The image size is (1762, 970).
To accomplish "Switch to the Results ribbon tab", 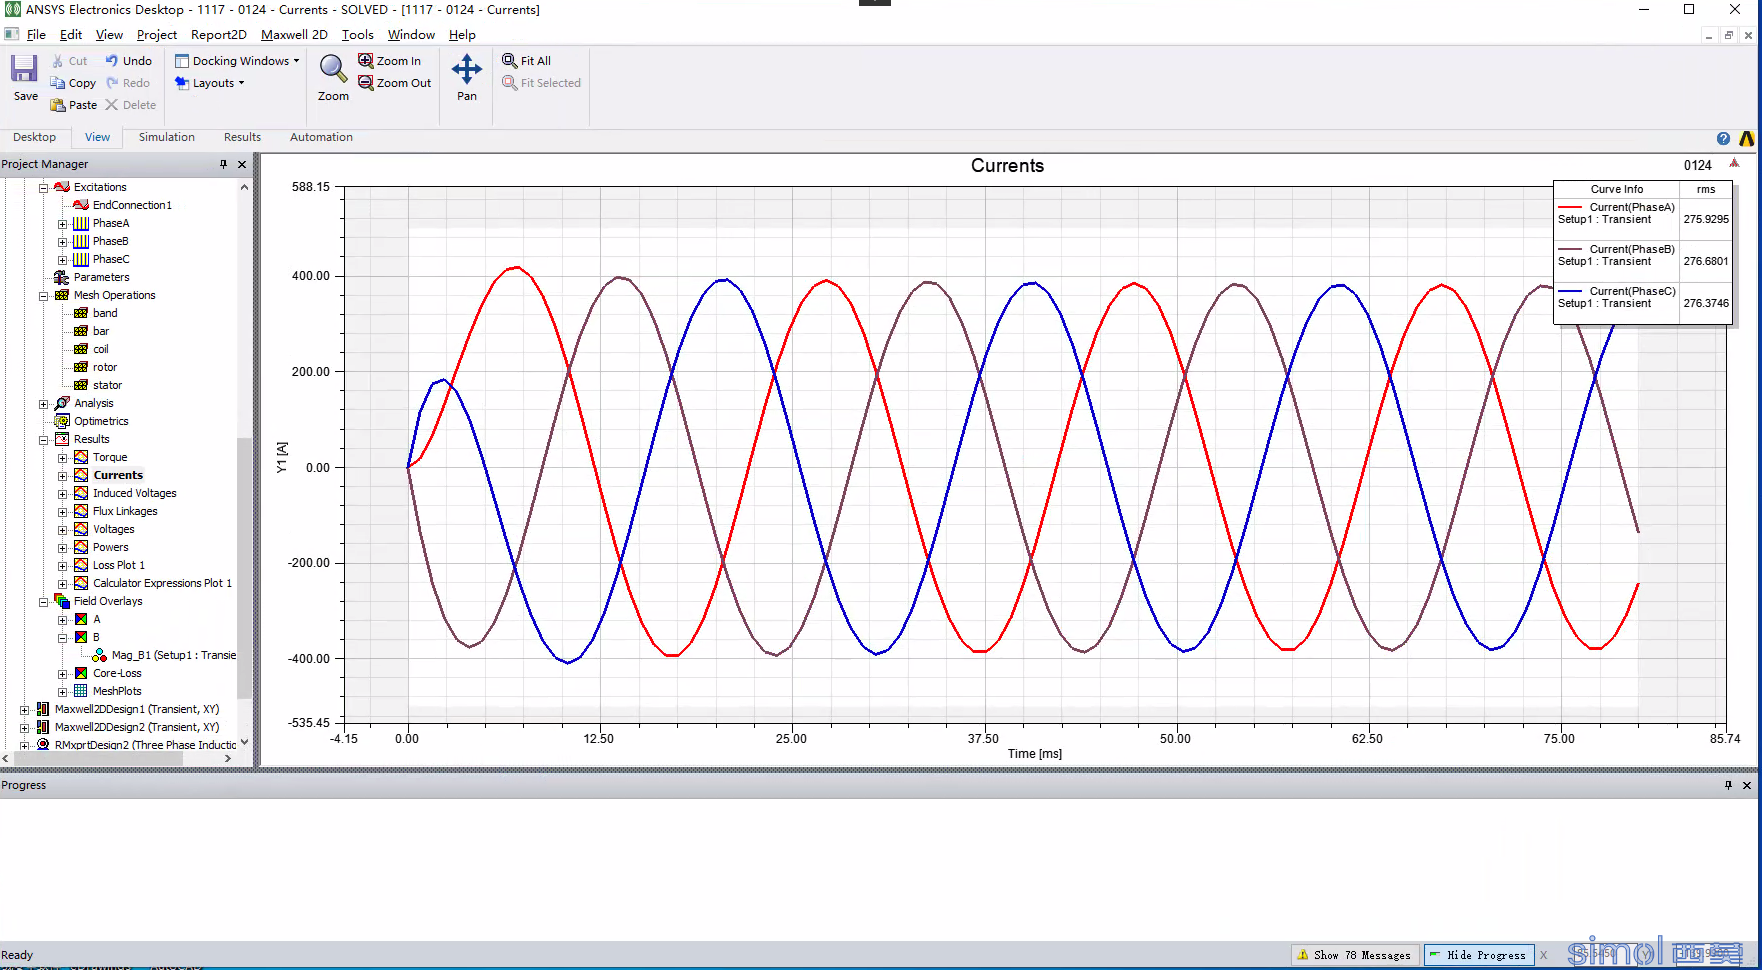I will click(242, 137).
